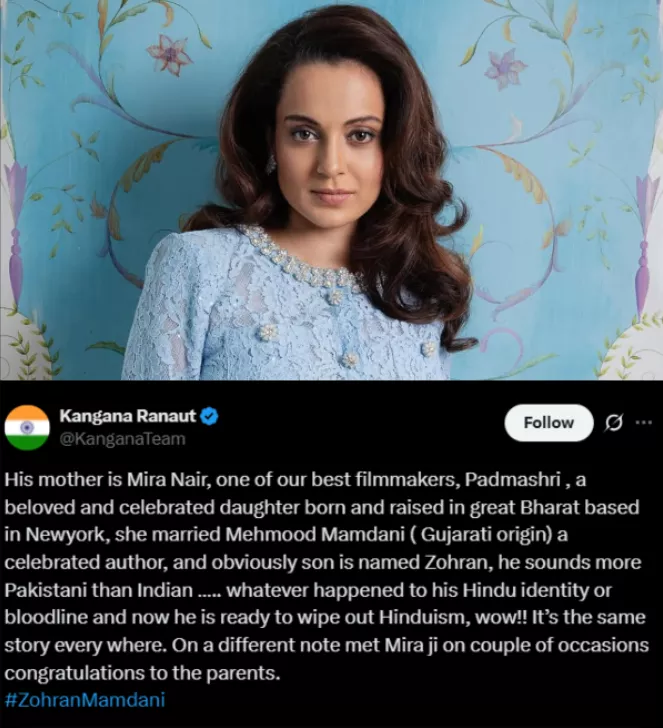Click empty black area right of hashtag
This screenshot has width=663, height=728.
click(x=413, y=700)
